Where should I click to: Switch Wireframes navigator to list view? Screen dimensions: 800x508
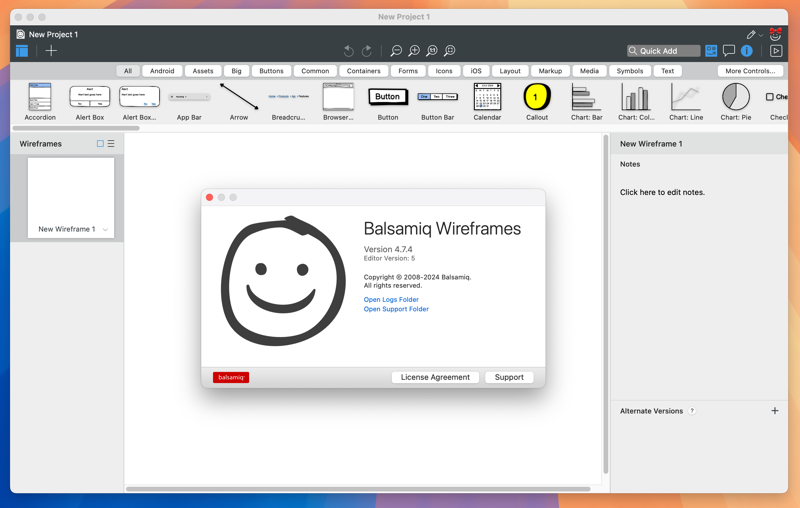(111, 144)
